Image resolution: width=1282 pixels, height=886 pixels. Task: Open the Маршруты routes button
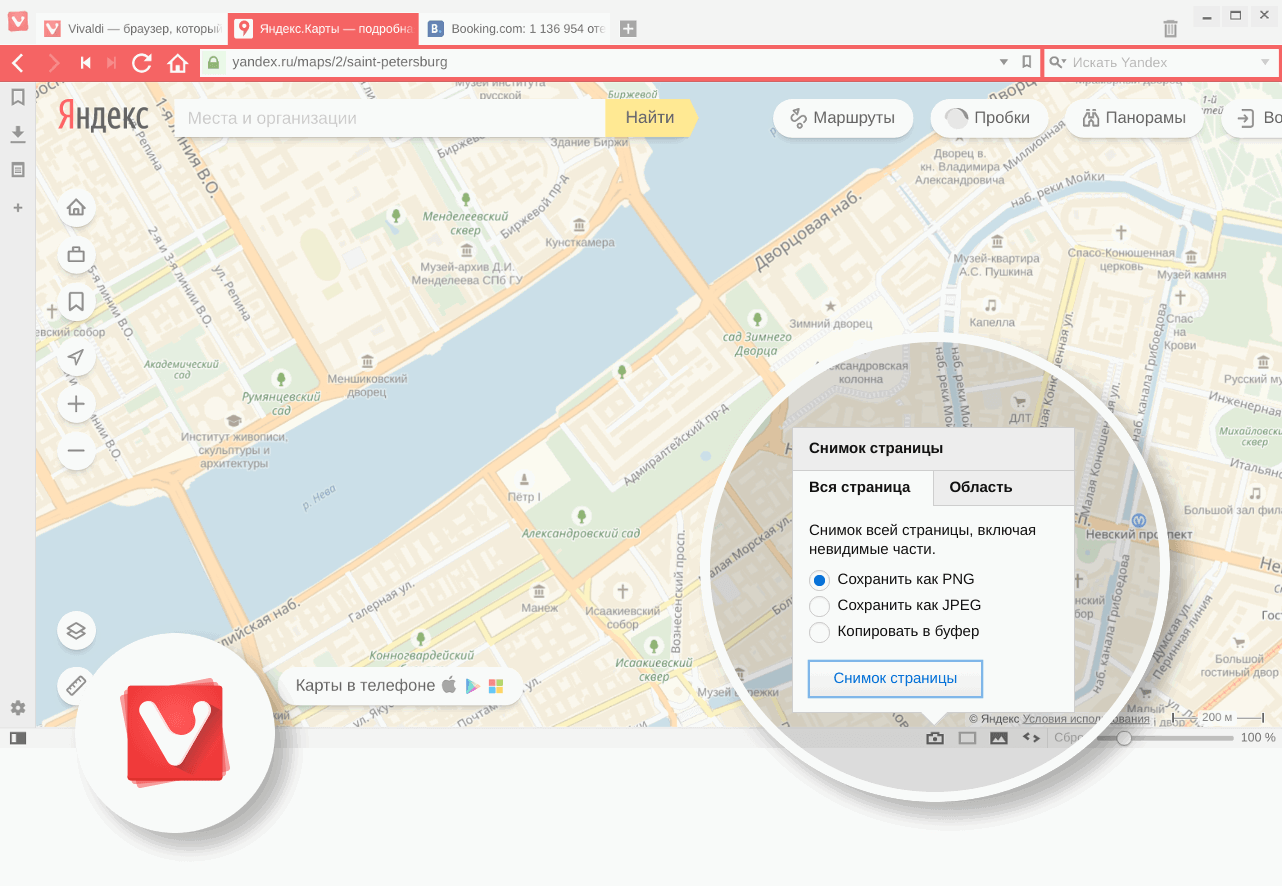(x=842, y=118)
